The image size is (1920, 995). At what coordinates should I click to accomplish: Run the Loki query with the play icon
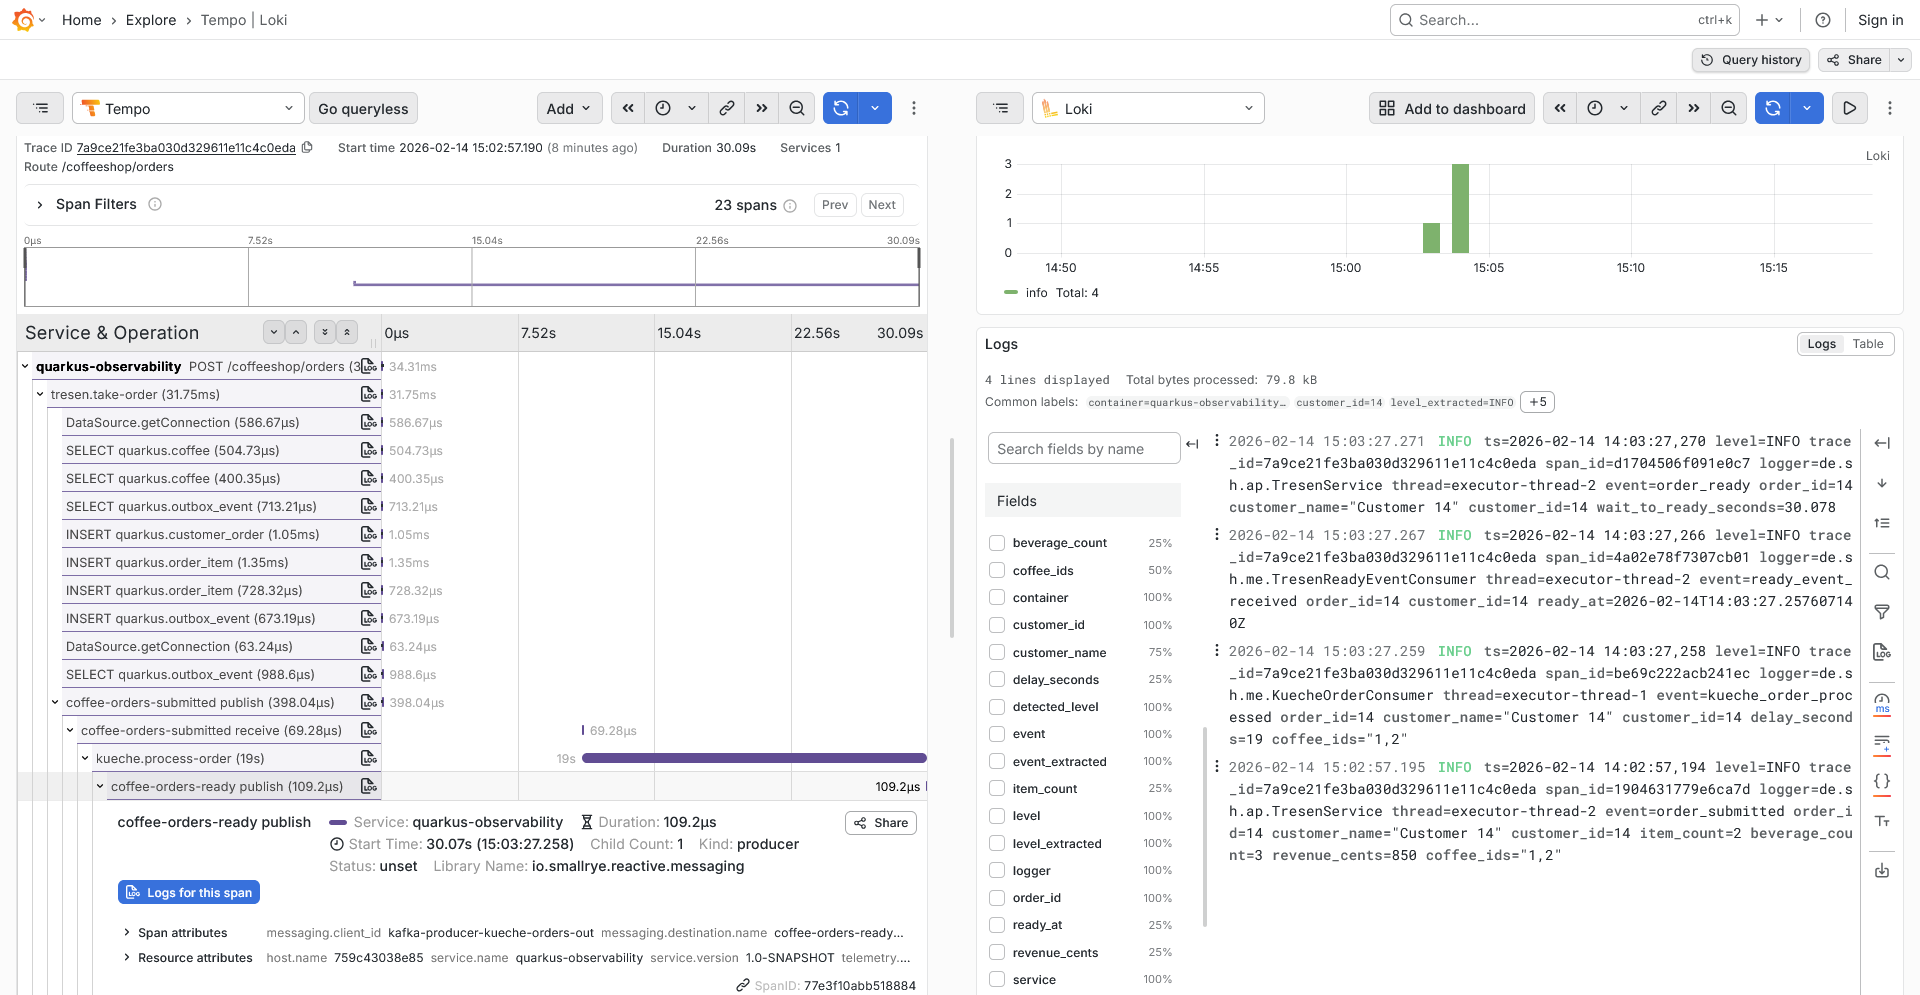[x=1849, y=108]
